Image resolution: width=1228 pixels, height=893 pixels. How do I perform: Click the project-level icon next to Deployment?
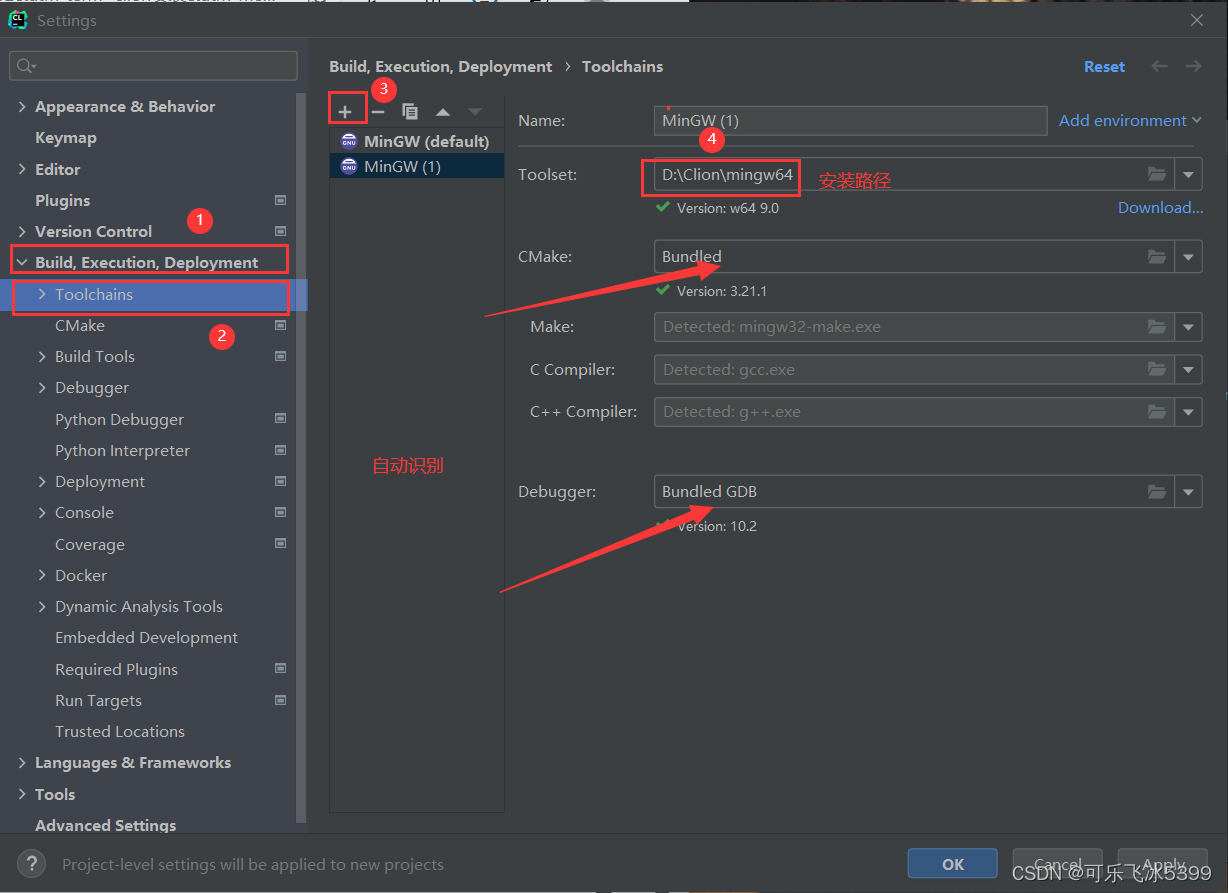click(x=280, y=482)
